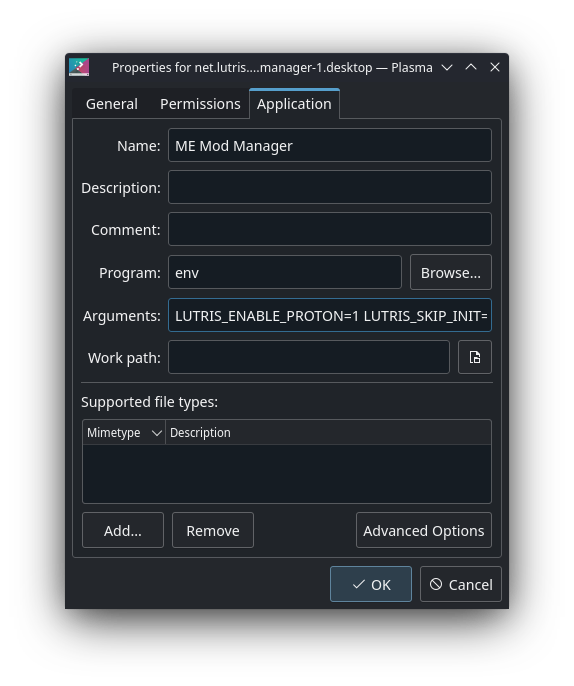Click the empty supported file types list
Screen dimensions: 574x686
click(287, 474)
